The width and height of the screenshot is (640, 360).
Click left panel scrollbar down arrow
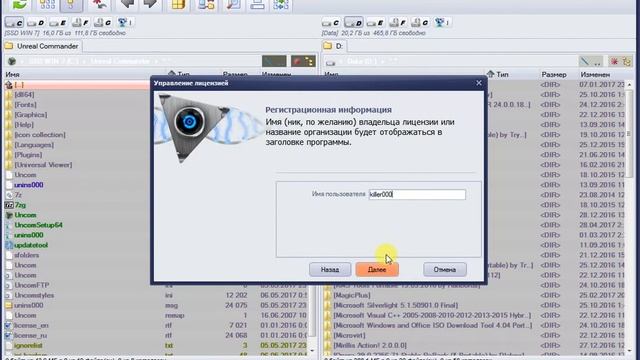[312, 350]
